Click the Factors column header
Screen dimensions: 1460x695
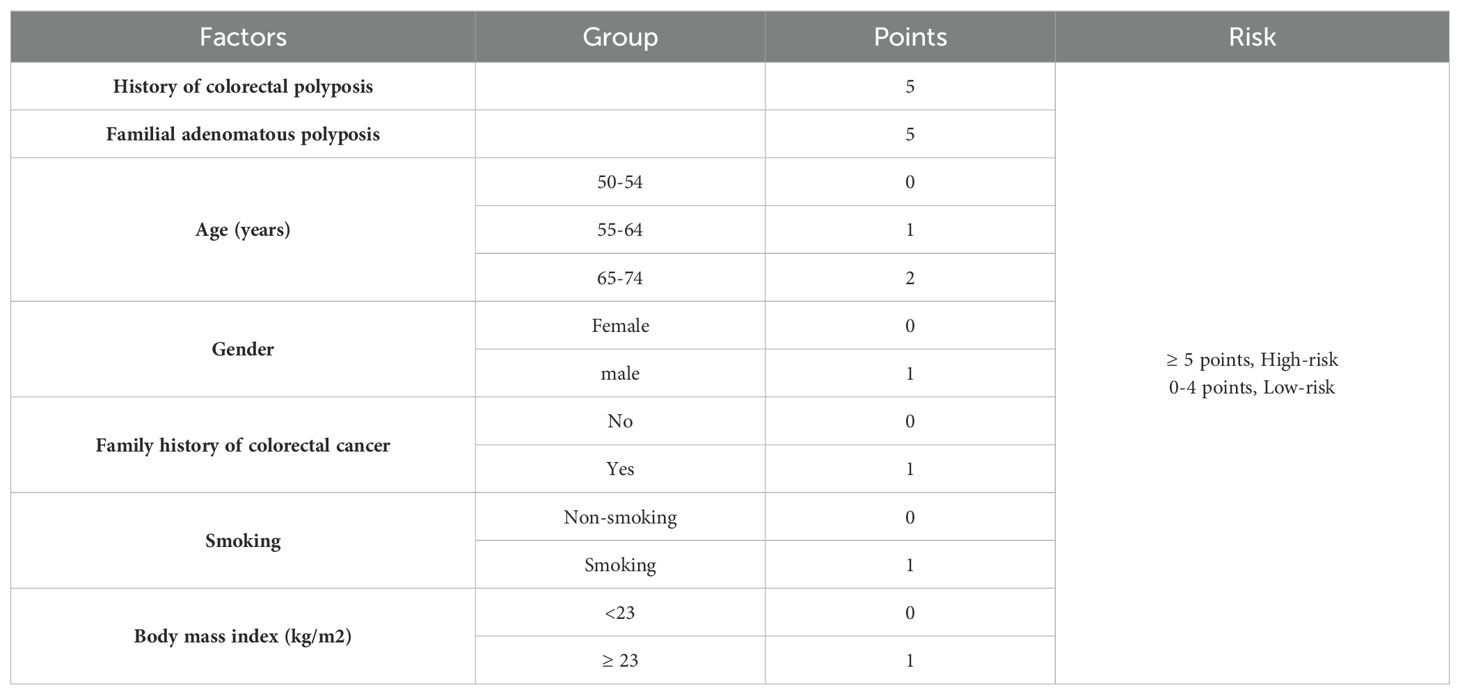[x=243, y=37]
